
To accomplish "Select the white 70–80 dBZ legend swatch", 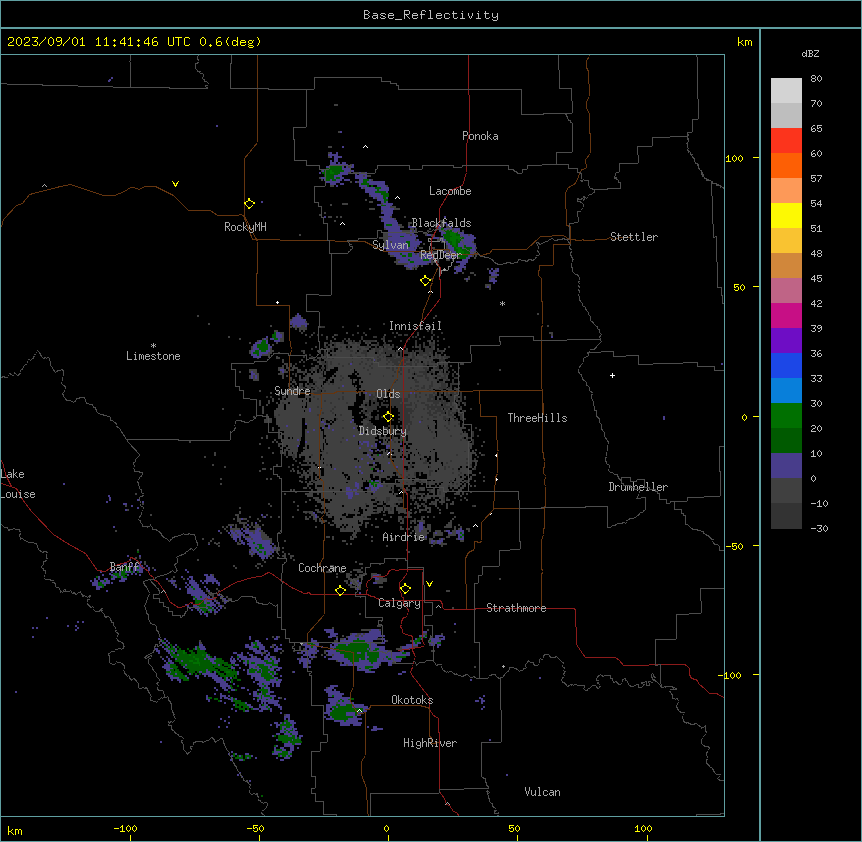I will pyautogui.click(x=786, y=91).
